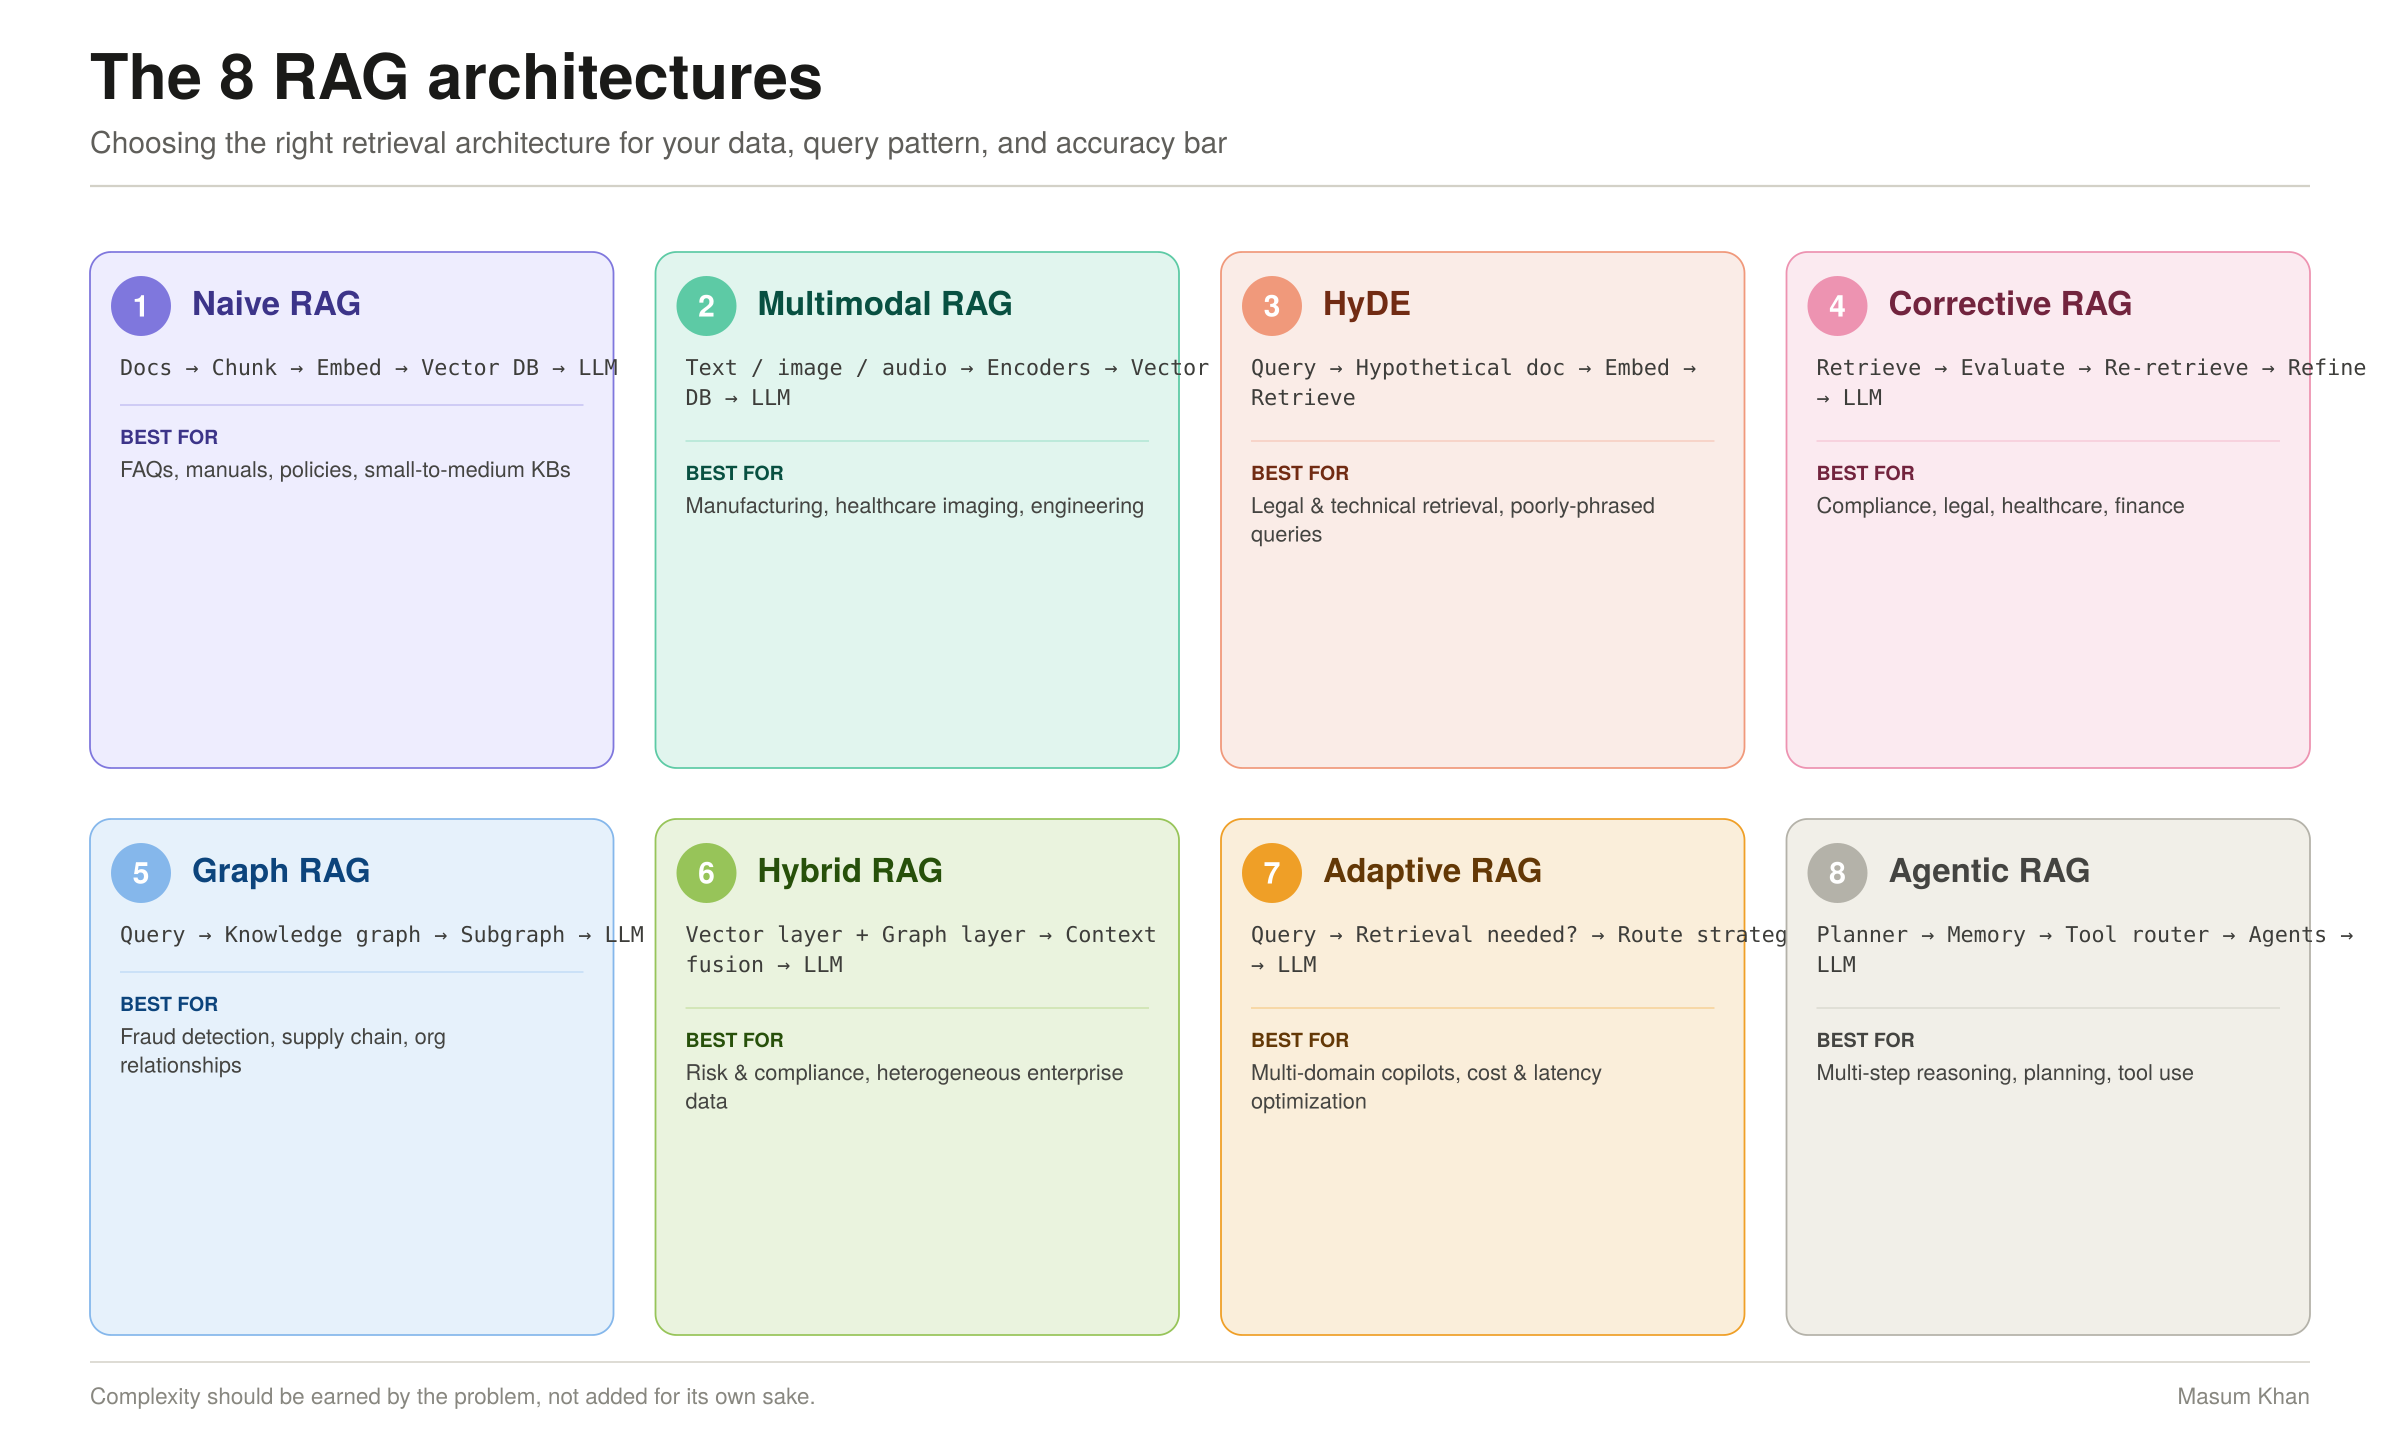Click the amber number 7 badge
This screenshot has width=2400, height=1440.
[x=1272, y=873]
